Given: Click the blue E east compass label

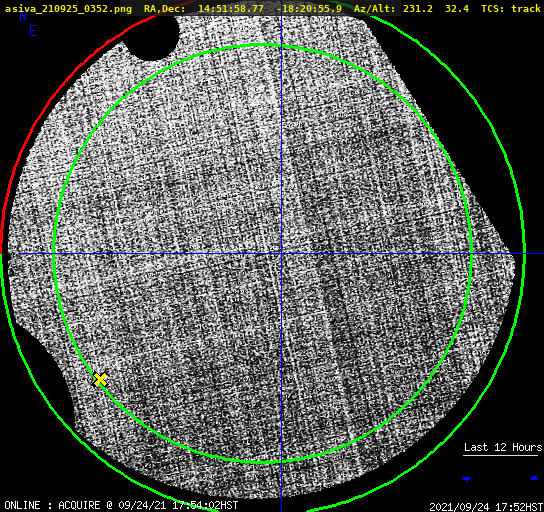Looking at the screenshot, I should pos(33,31).
